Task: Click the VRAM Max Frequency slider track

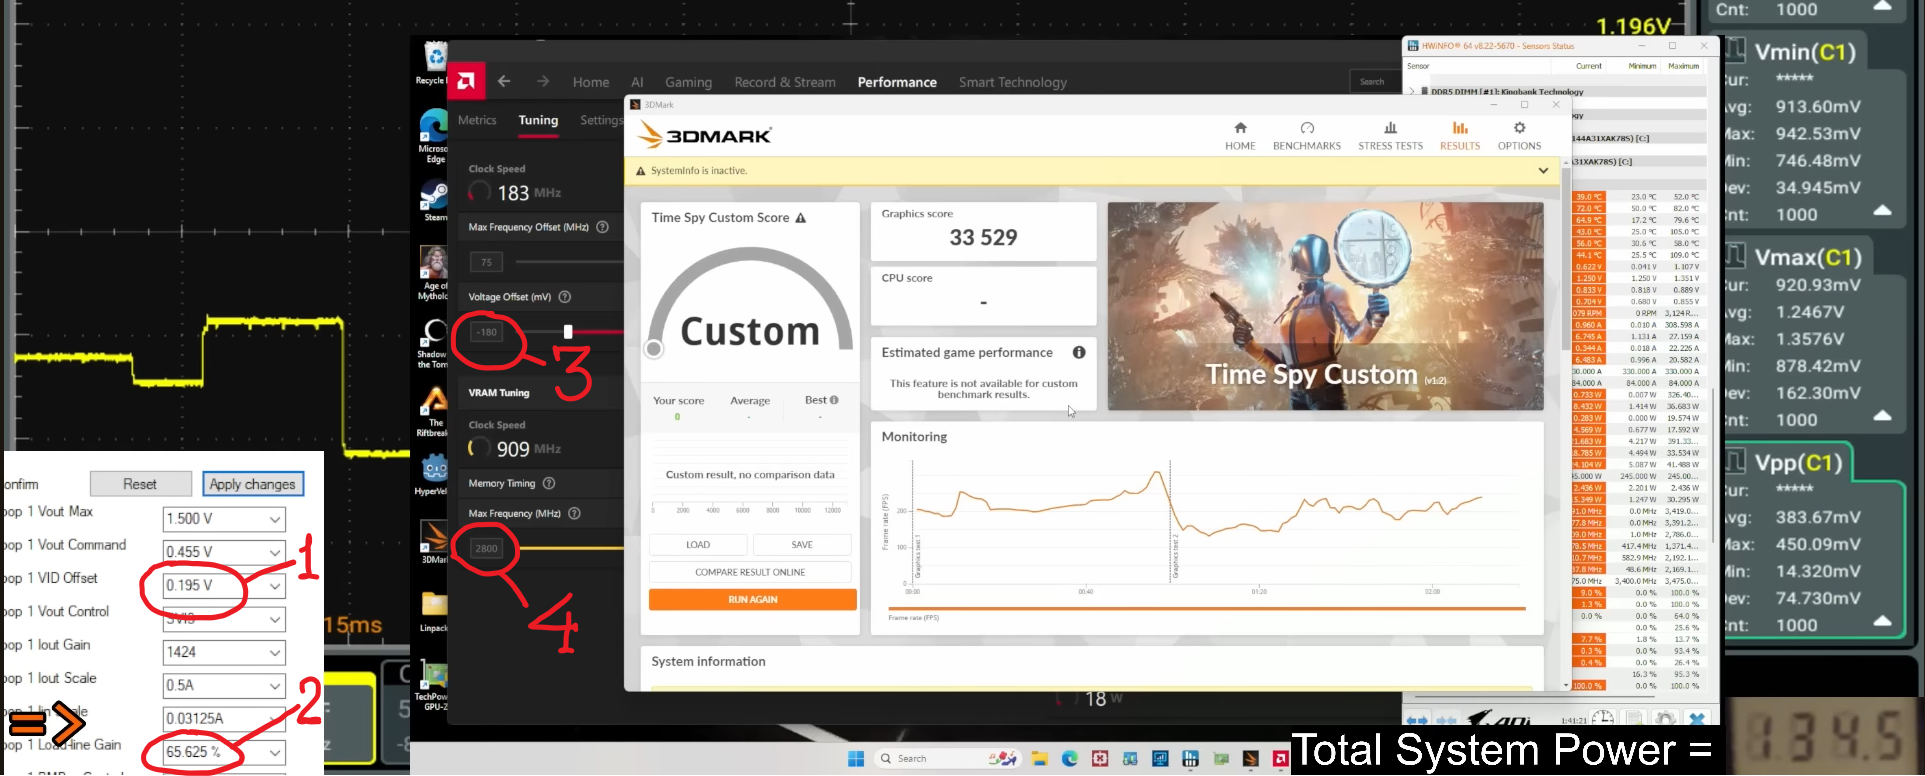Action: (x=569, y=548)
